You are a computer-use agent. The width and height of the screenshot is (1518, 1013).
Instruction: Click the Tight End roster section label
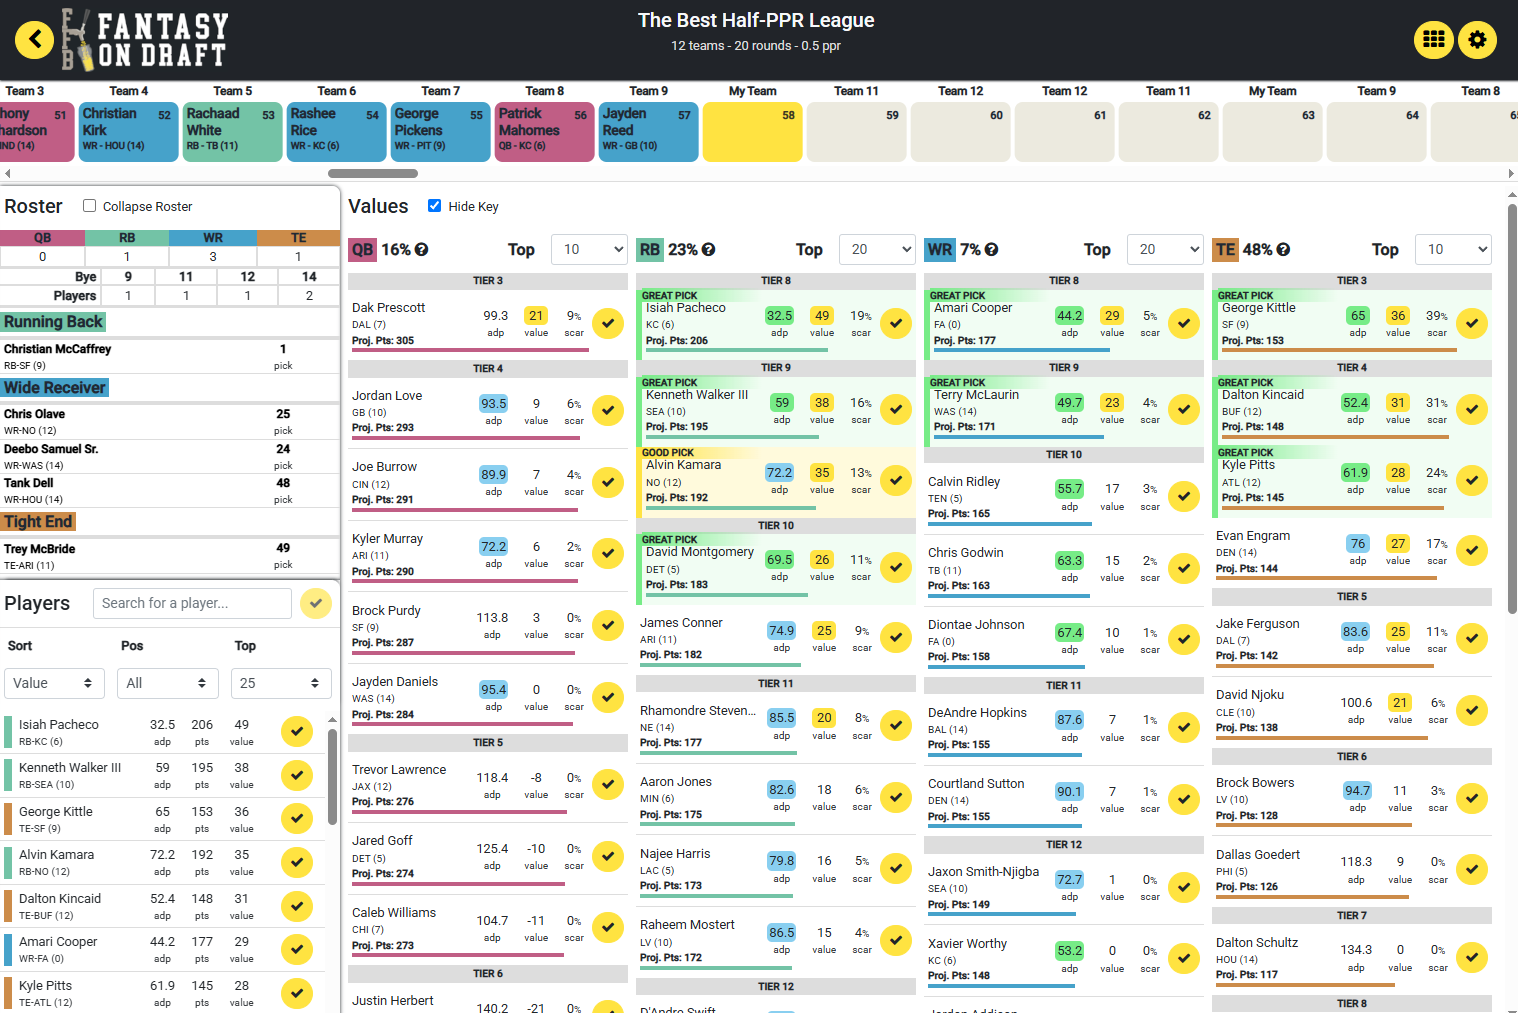(x=38, y=522)
